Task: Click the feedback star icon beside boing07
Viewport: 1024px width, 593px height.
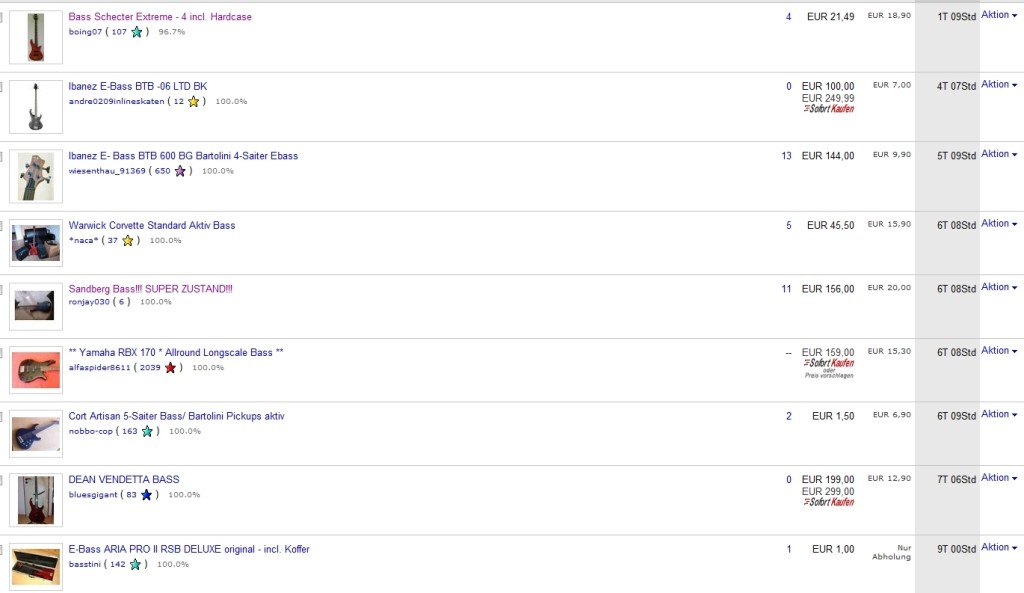Action: coord(136,32)
